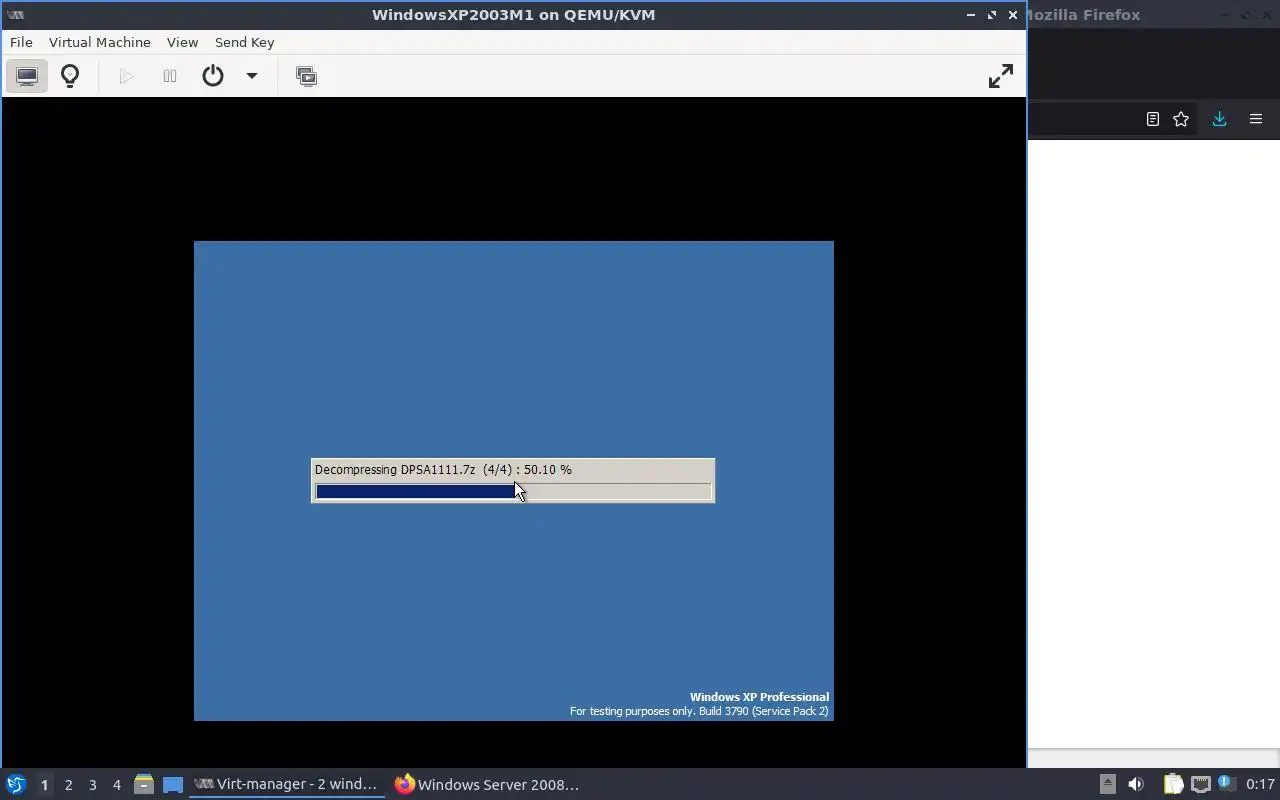Open the Firefox downloads panel

click(1219, 119)
